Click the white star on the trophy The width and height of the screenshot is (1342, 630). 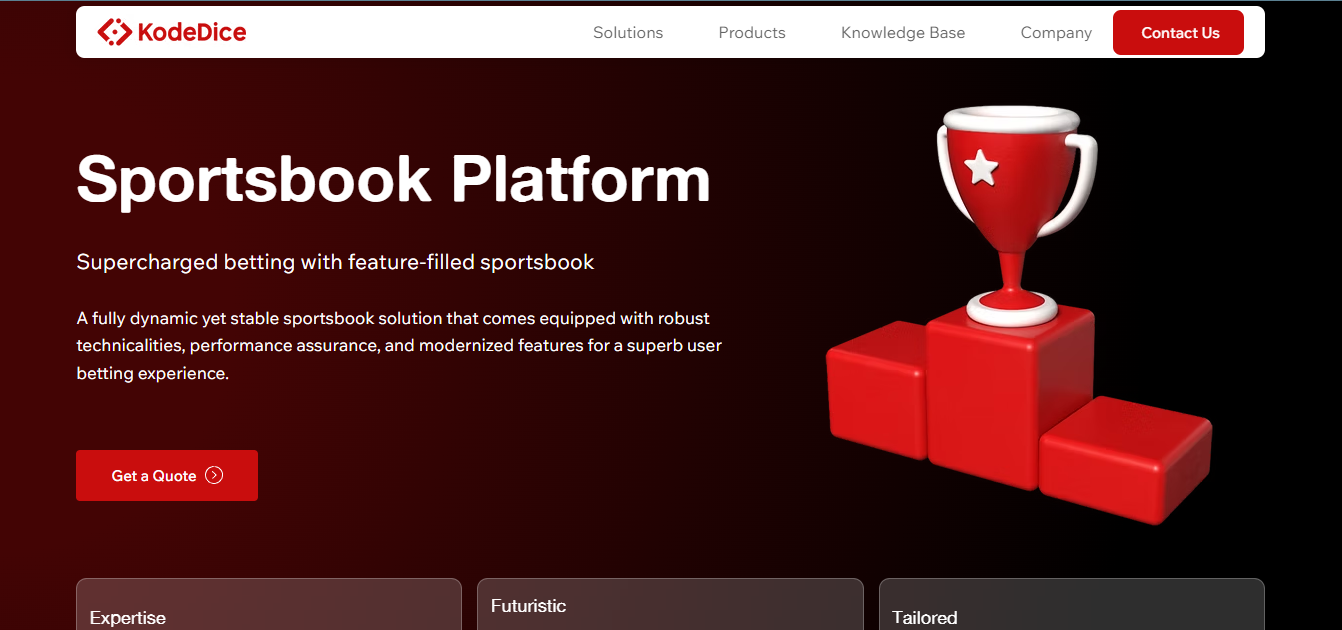pyautogui.click(x=981, y=168)
